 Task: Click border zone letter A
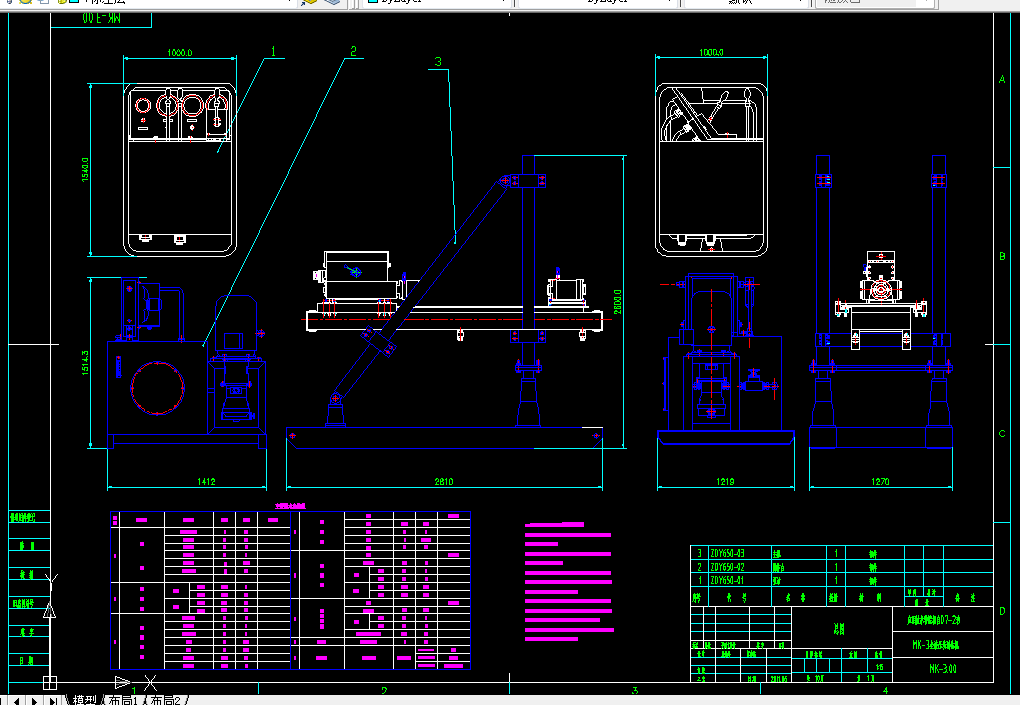[x=1002, y=79]
